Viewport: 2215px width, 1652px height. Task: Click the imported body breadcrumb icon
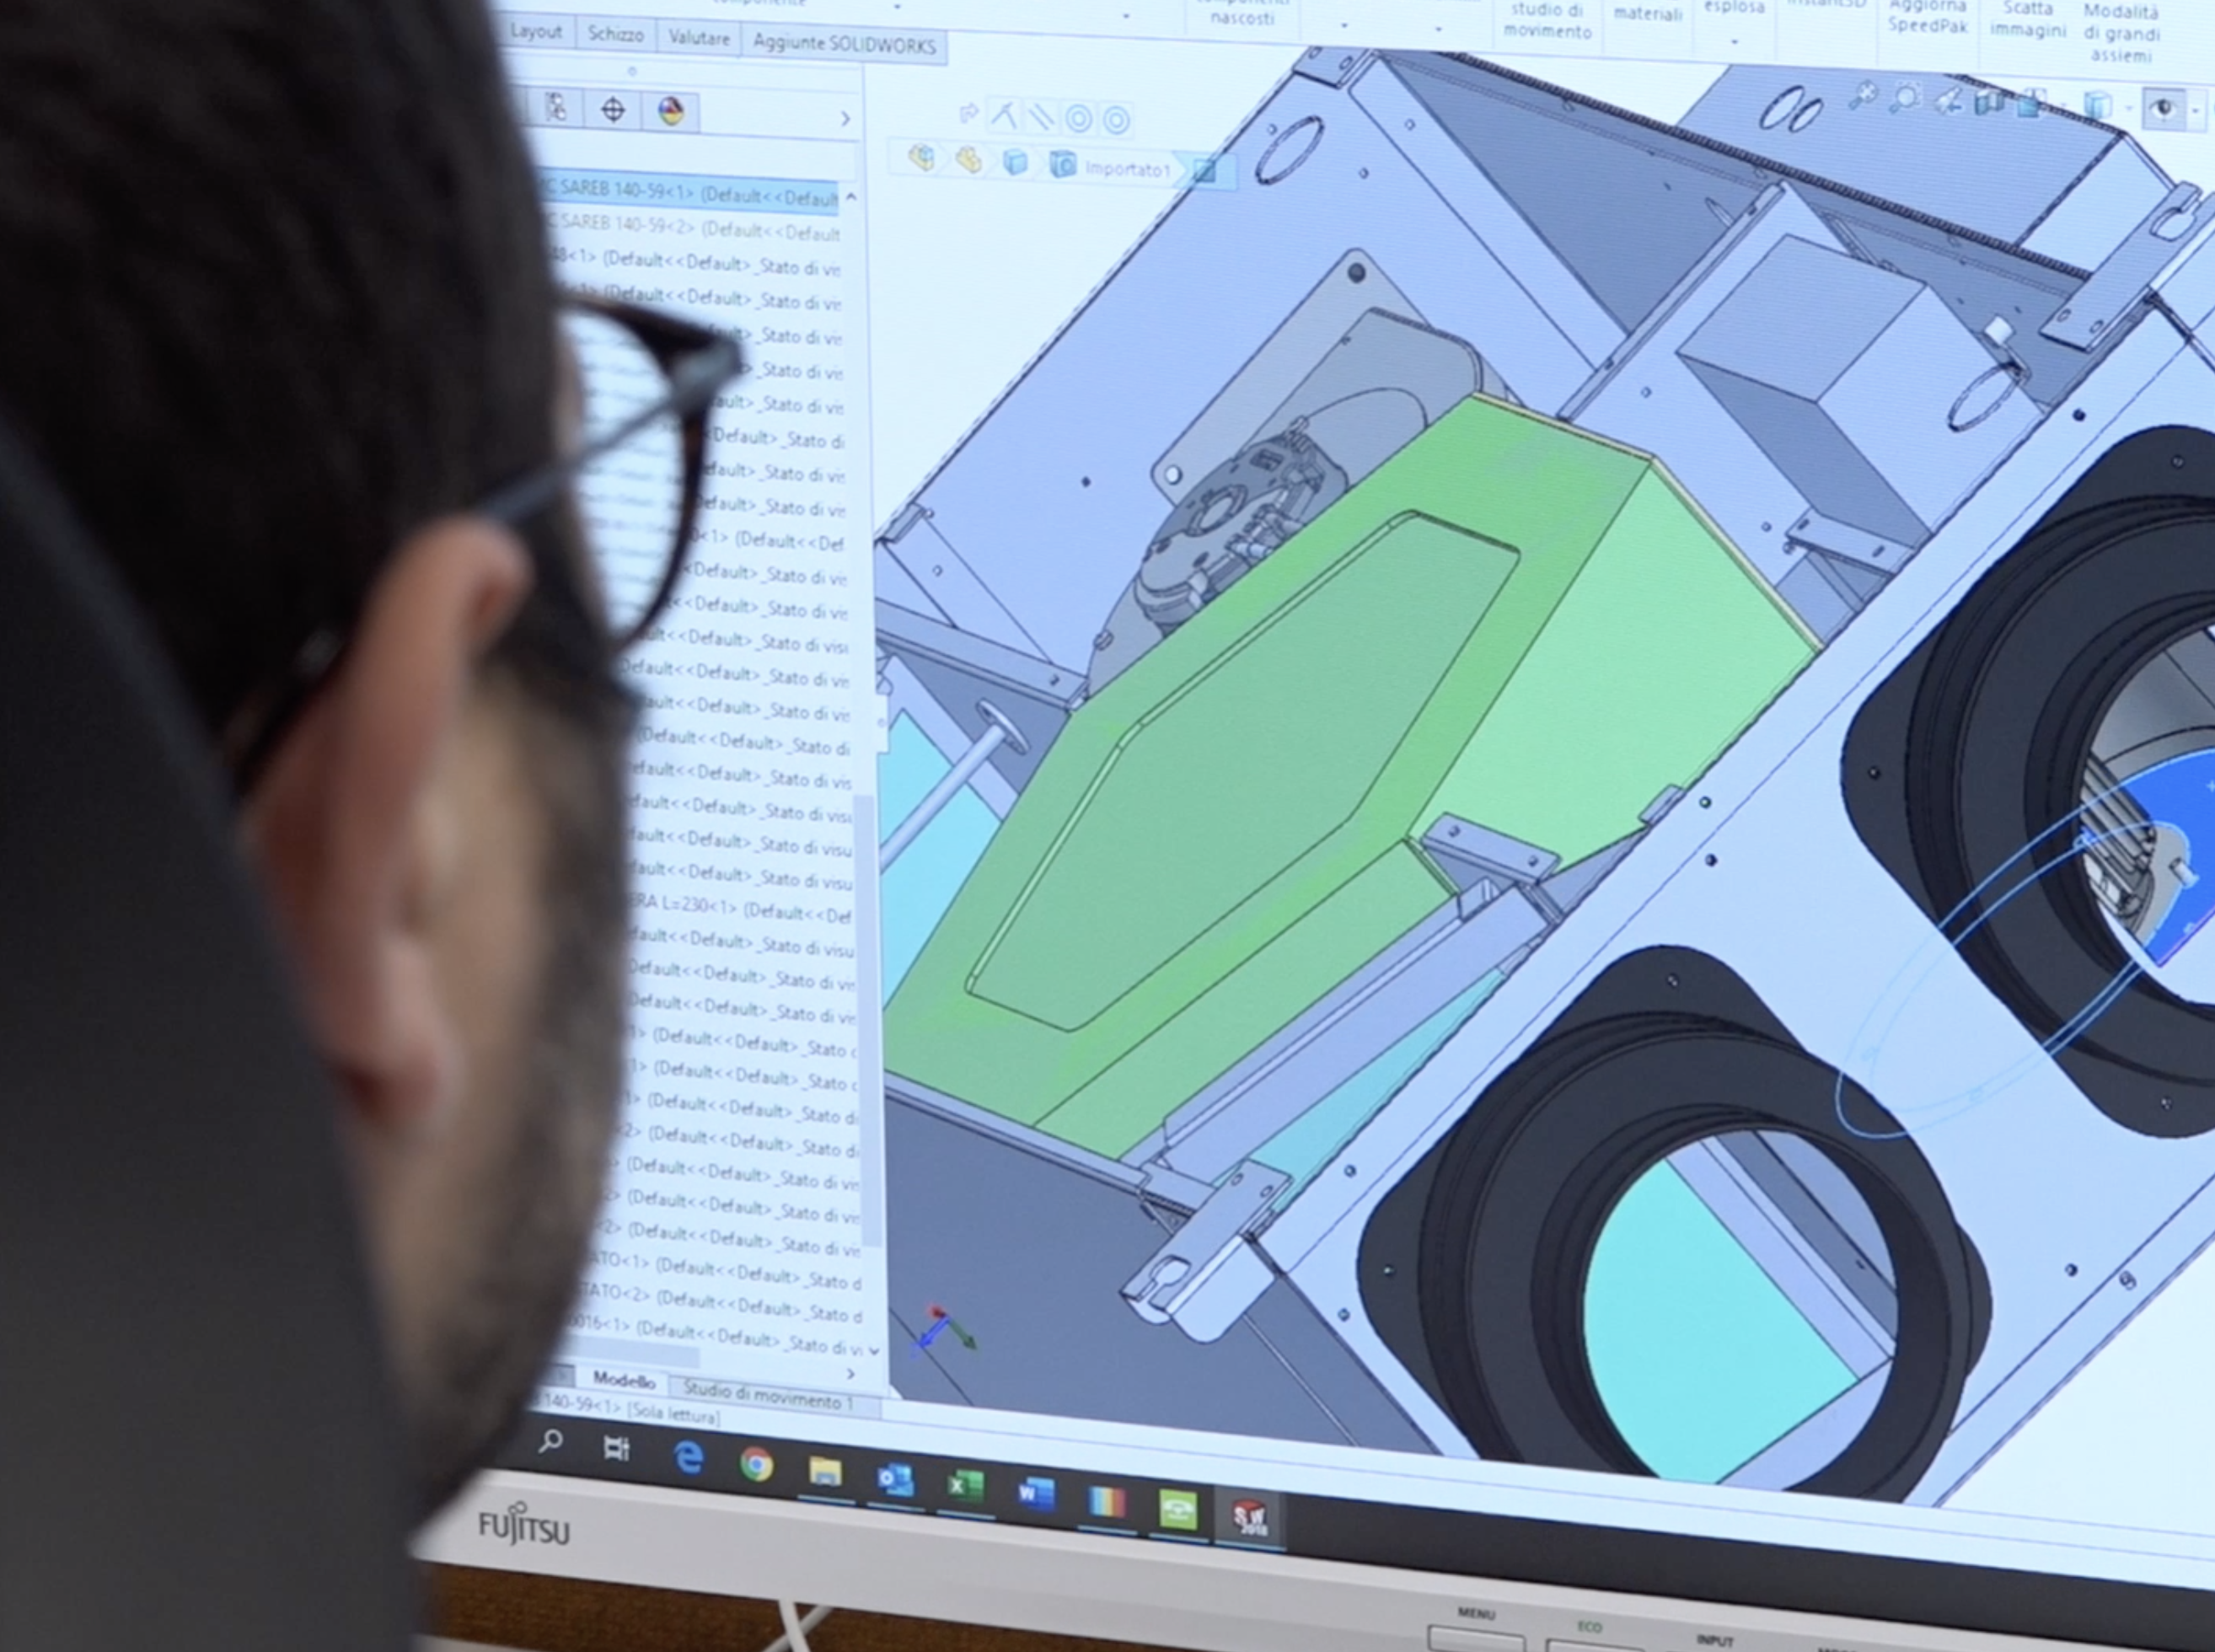point(1062,165)
